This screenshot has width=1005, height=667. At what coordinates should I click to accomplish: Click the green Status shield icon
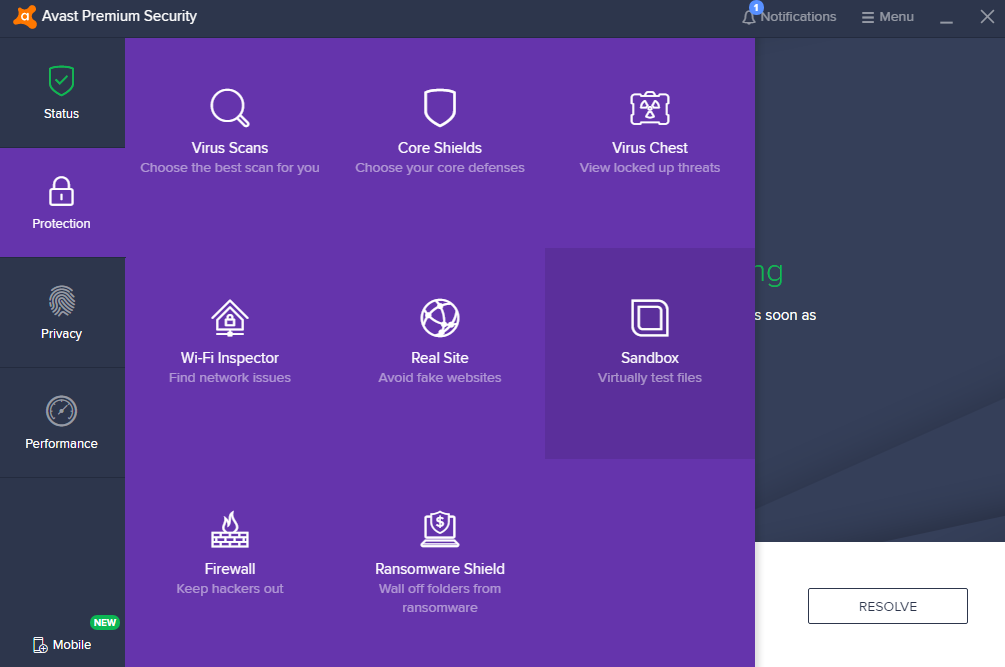62,81
